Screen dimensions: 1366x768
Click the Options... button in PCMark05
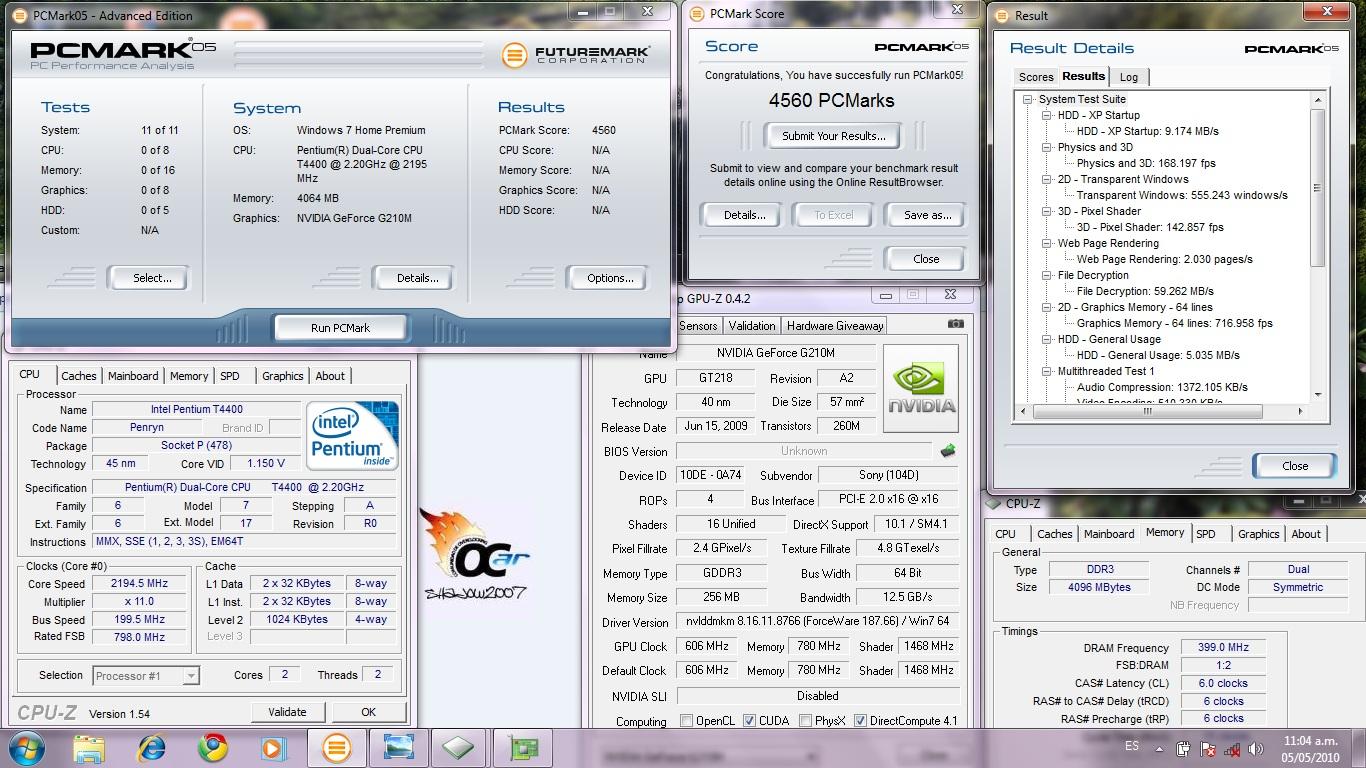tap(610, 278)
